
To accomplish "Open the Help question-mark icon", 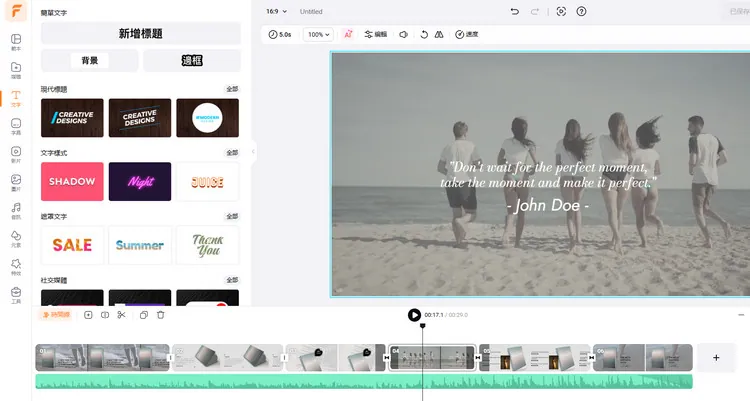I will point(581,11).
